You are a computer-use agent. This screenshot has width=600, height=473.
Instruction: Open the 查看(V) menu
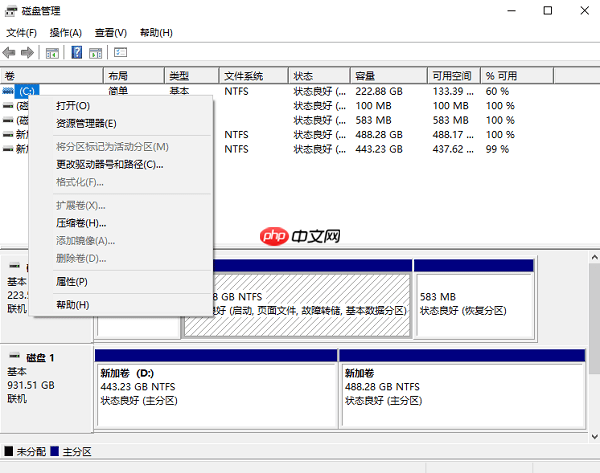tap(111, 33)
